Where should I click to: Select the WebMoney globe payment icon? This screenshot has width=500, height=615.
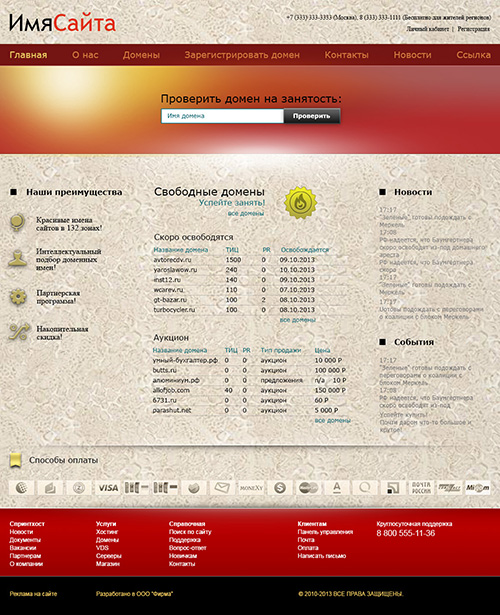coord(22,488)
